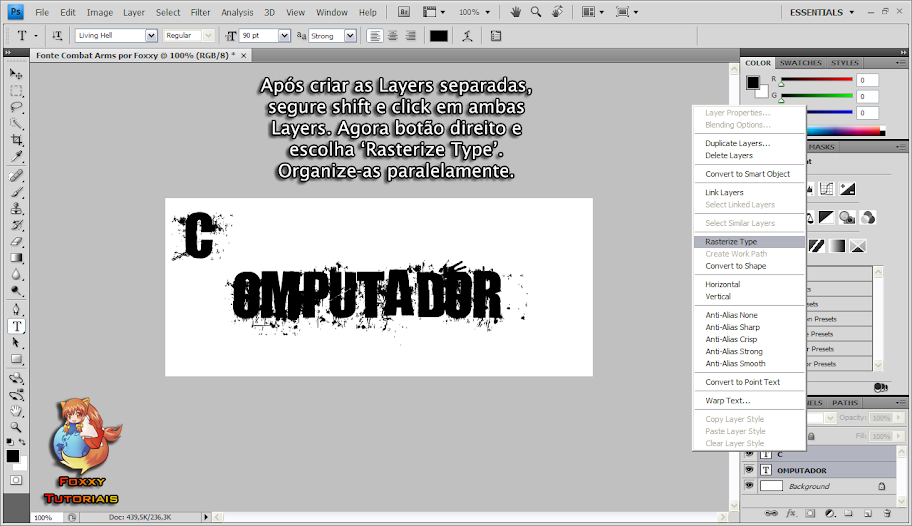The width and height of the screenshot is (912, 526).
Task: Switch to the Swatches tab
Action: pos(801,63)
